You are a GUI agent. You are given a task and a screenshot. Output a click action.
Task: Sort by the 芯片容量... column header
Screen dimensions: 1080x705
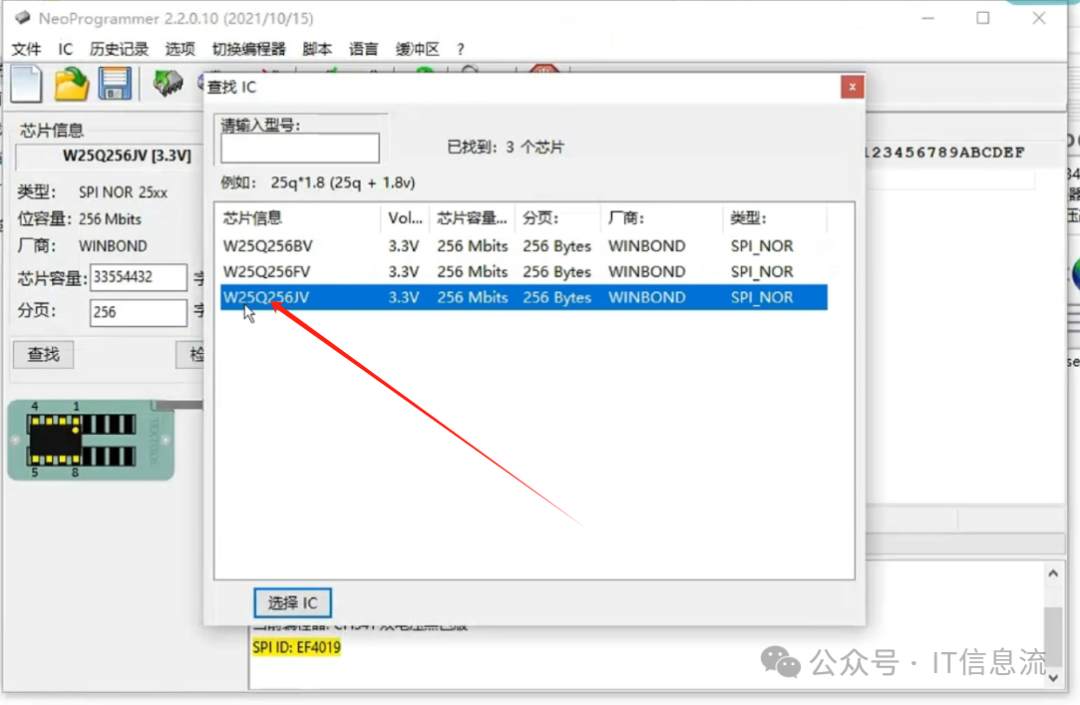(472, 218)
